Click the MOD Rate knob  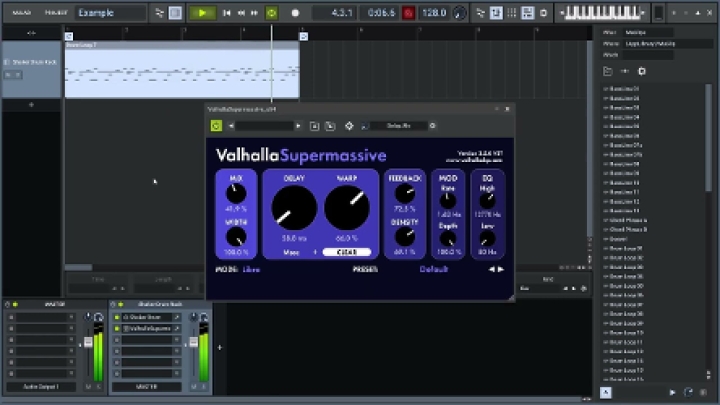point(448,201)
